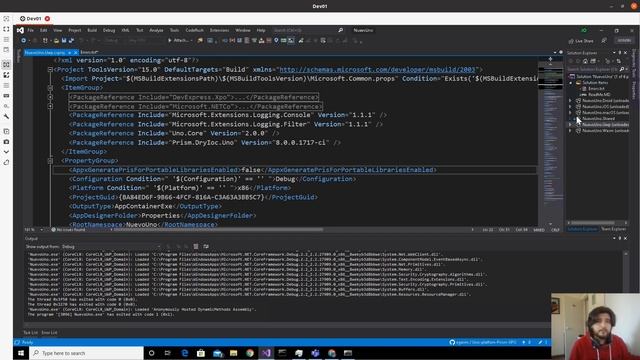Close the Output panel
This screenshot has height=360, width=640.
point(625,238)
